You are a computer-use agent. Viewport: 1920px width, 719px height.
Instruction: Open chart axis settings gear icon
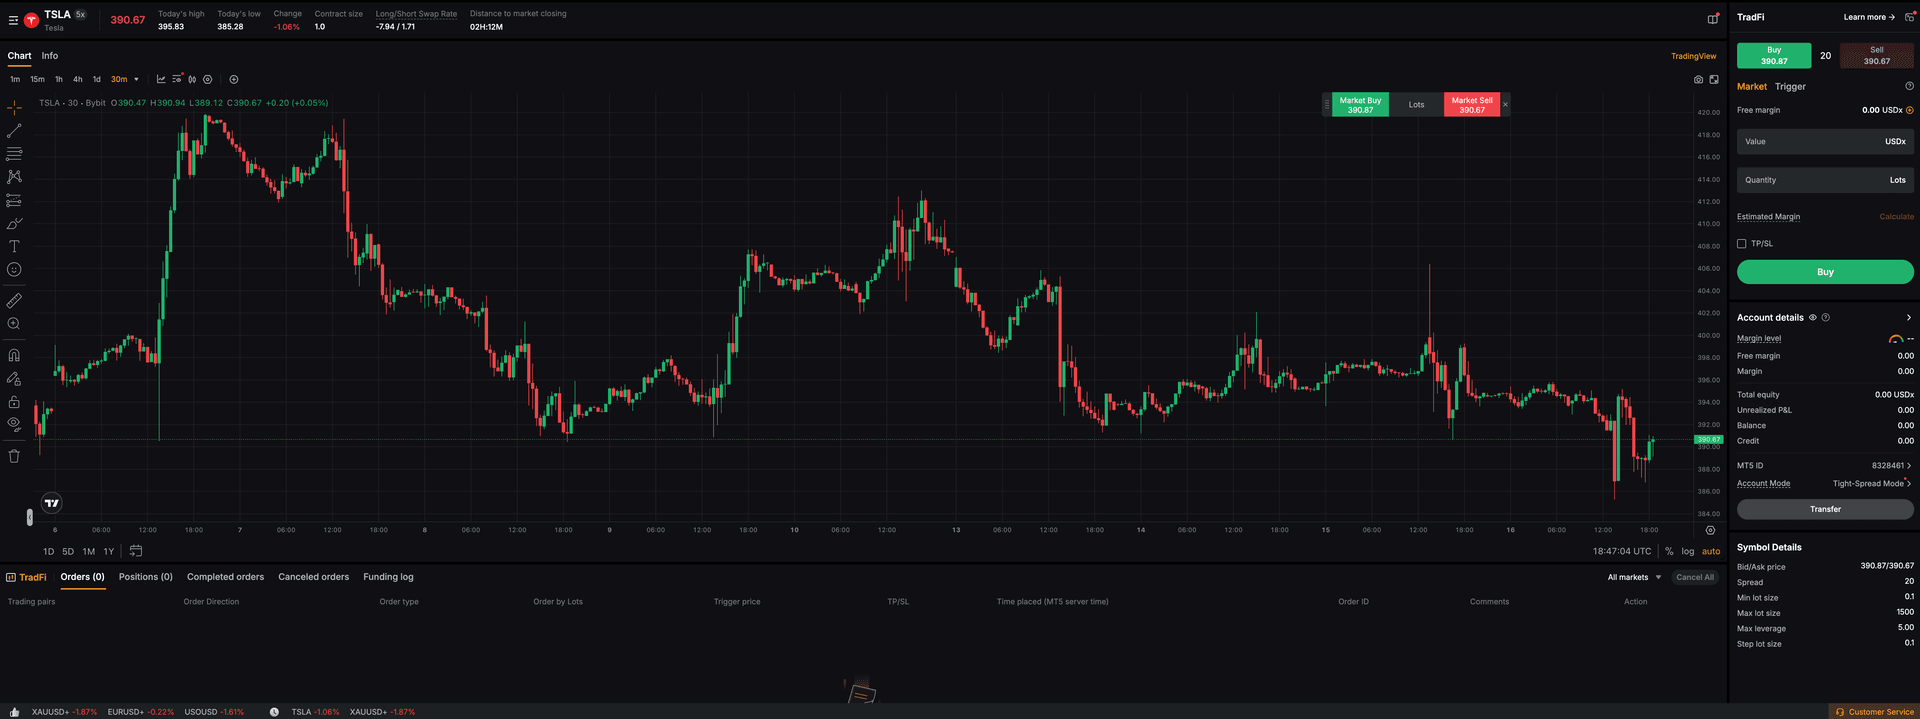pyautogui.click(x=1710, y=530)
